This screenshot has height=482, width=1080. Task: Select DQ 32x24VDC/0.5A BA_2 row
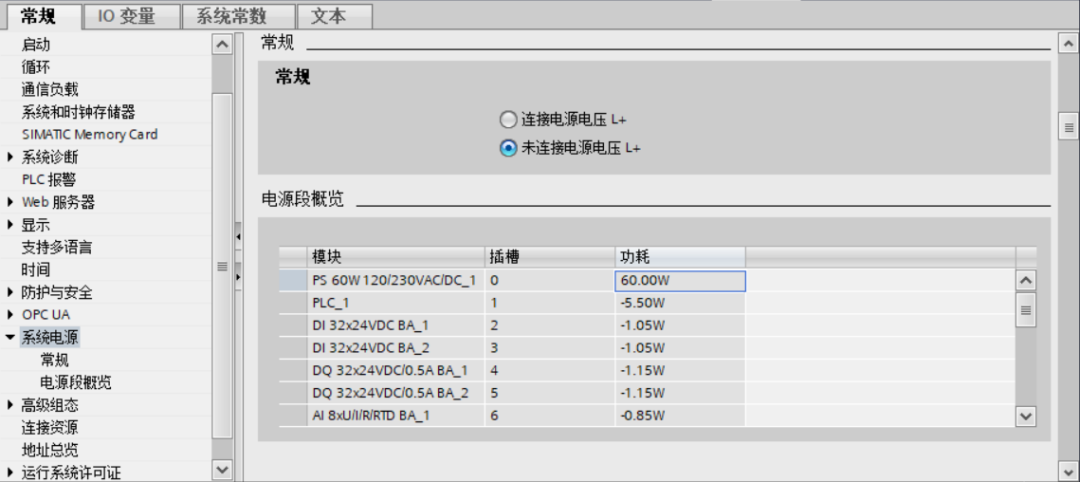(396, 393)
